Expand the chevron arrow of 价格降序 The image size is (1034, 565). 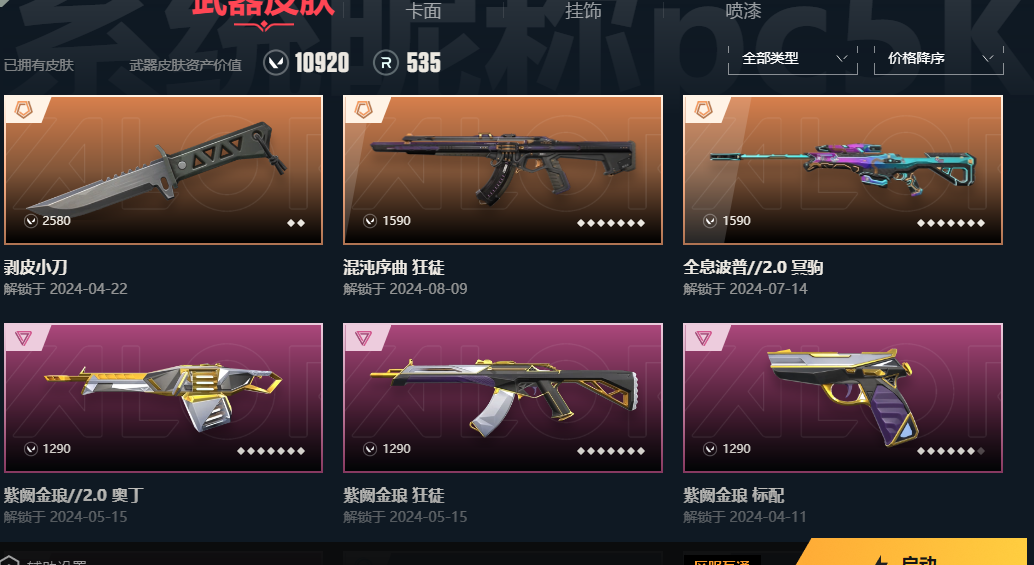[987, 59]
